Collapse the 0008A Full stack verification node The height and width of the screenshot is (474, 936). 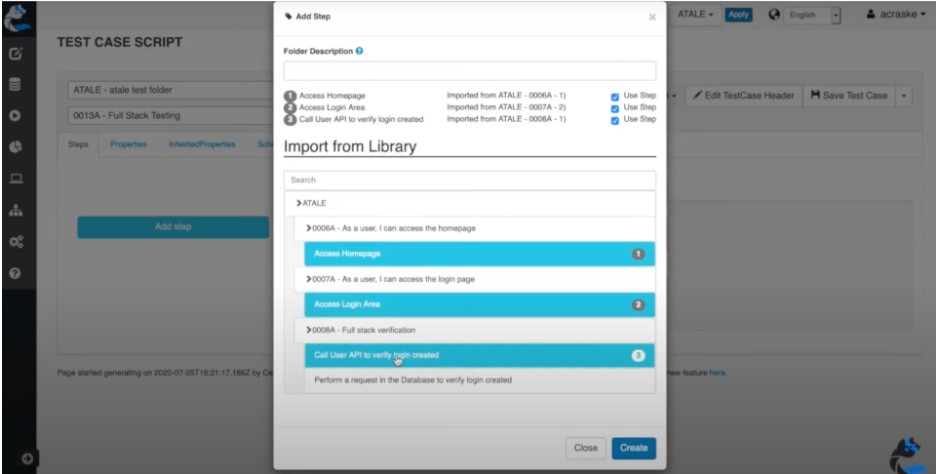pyautogui.click(x=309, y=330)
